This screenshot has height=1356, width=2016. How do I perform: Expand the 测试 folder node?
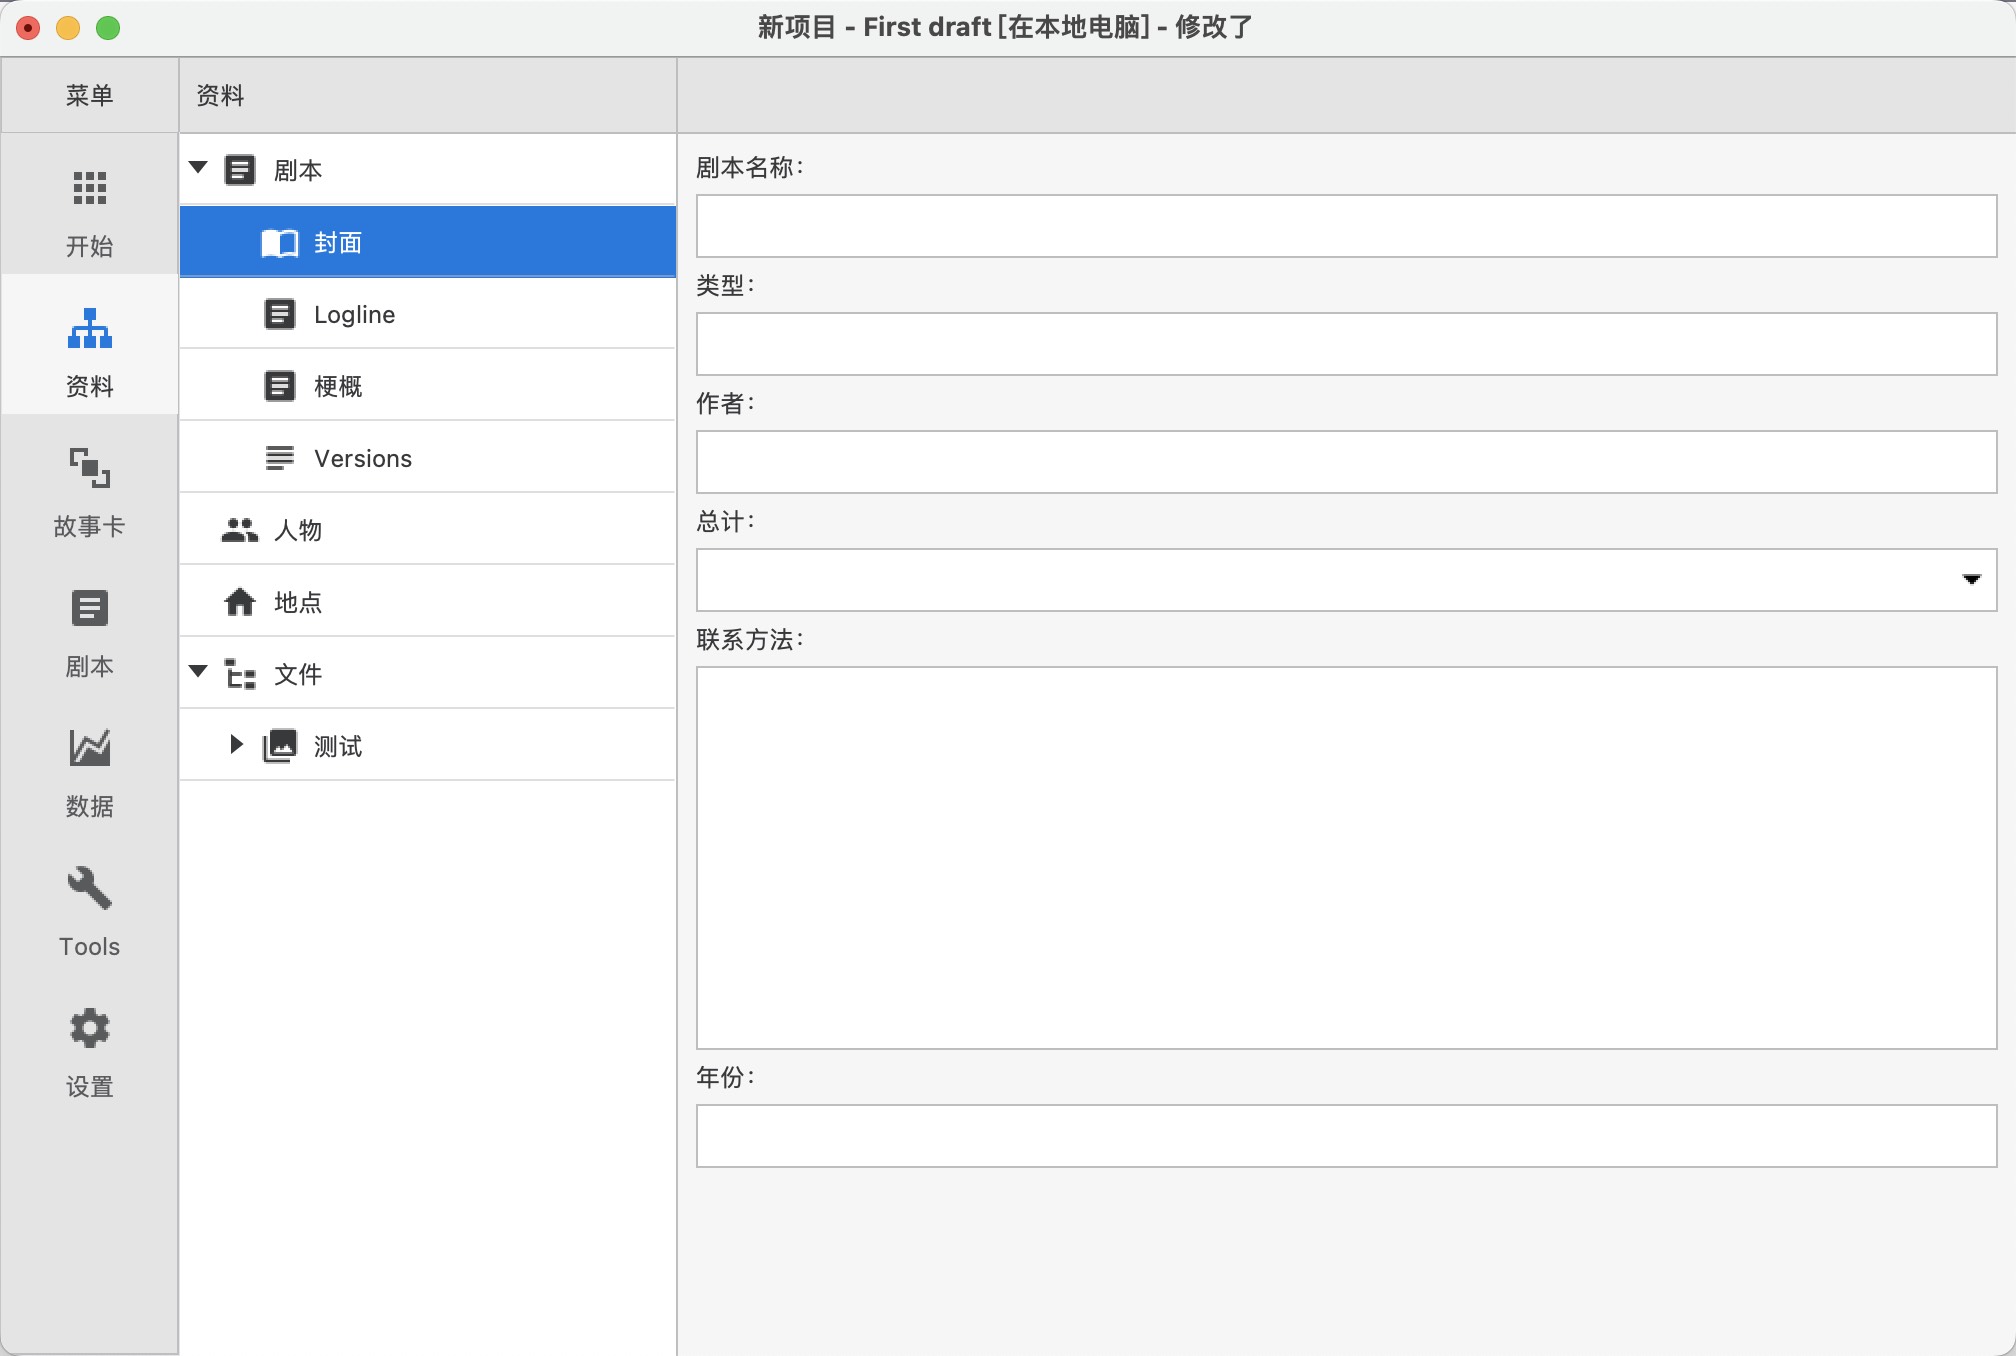236,744
